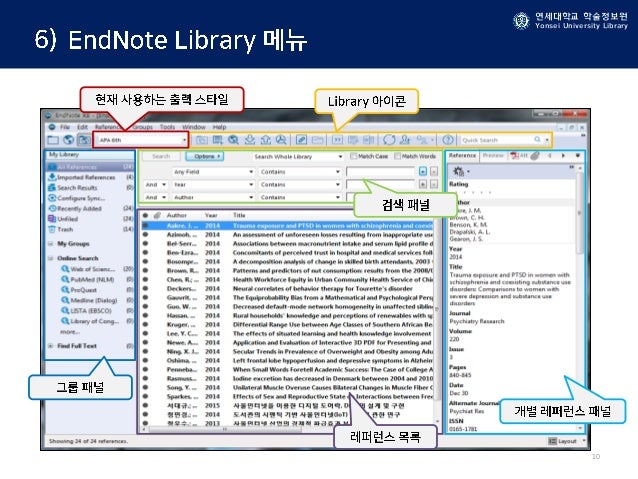Toggle read-status dot for Oshima row
The image size is (638, 479).
[x=145, y=361]
